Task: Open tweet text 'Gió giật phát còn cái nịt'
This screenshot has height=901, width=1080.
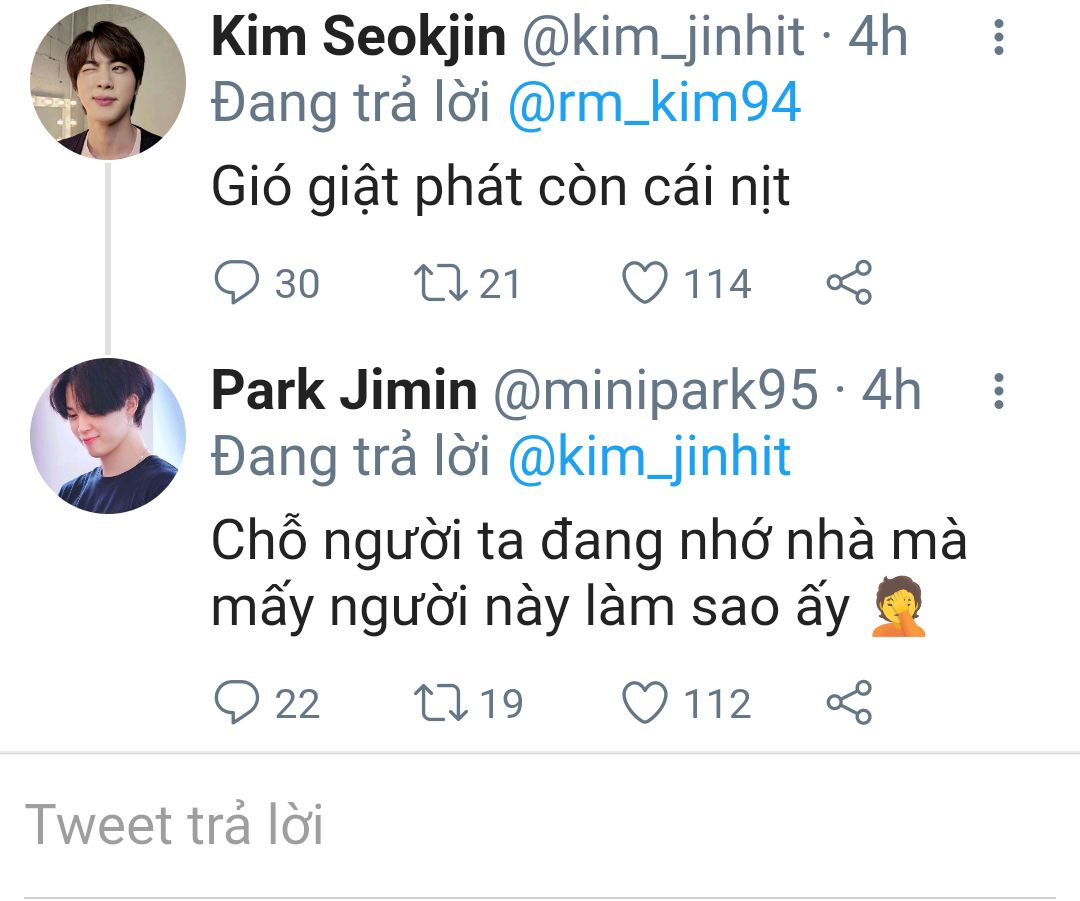Action: (500, 187)
